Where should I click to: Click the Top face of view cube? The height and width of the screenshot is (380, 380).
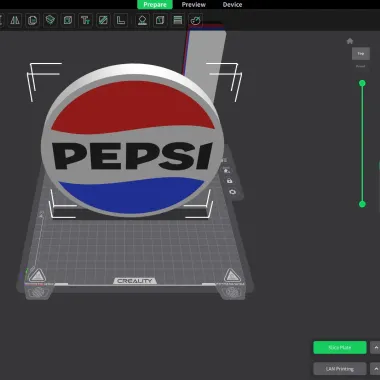tap(361, 54)
